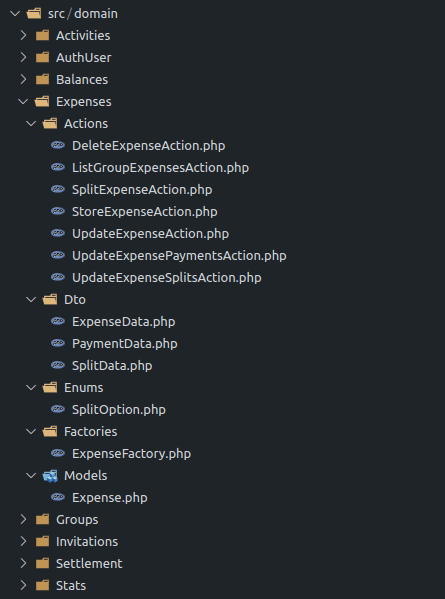The image size is (445, 599).
Task: Click the PHP icon beside ExpenseData.php
Action: [58, 321]
